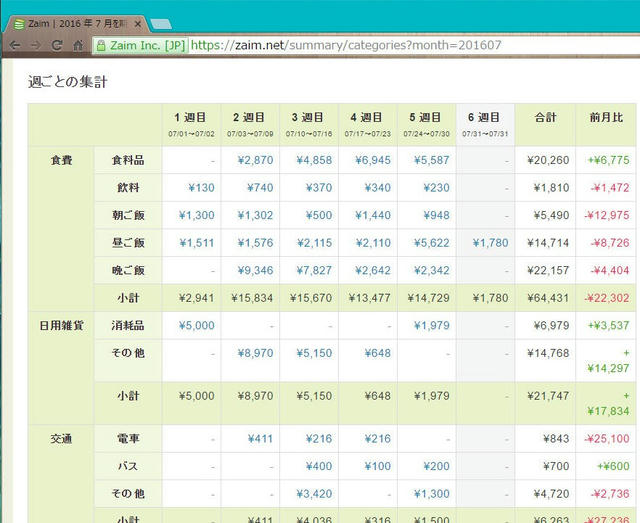The image size is (640, 523).
Task: Open 食料品 week 3 amount ¥4,858
Action: 314,160
